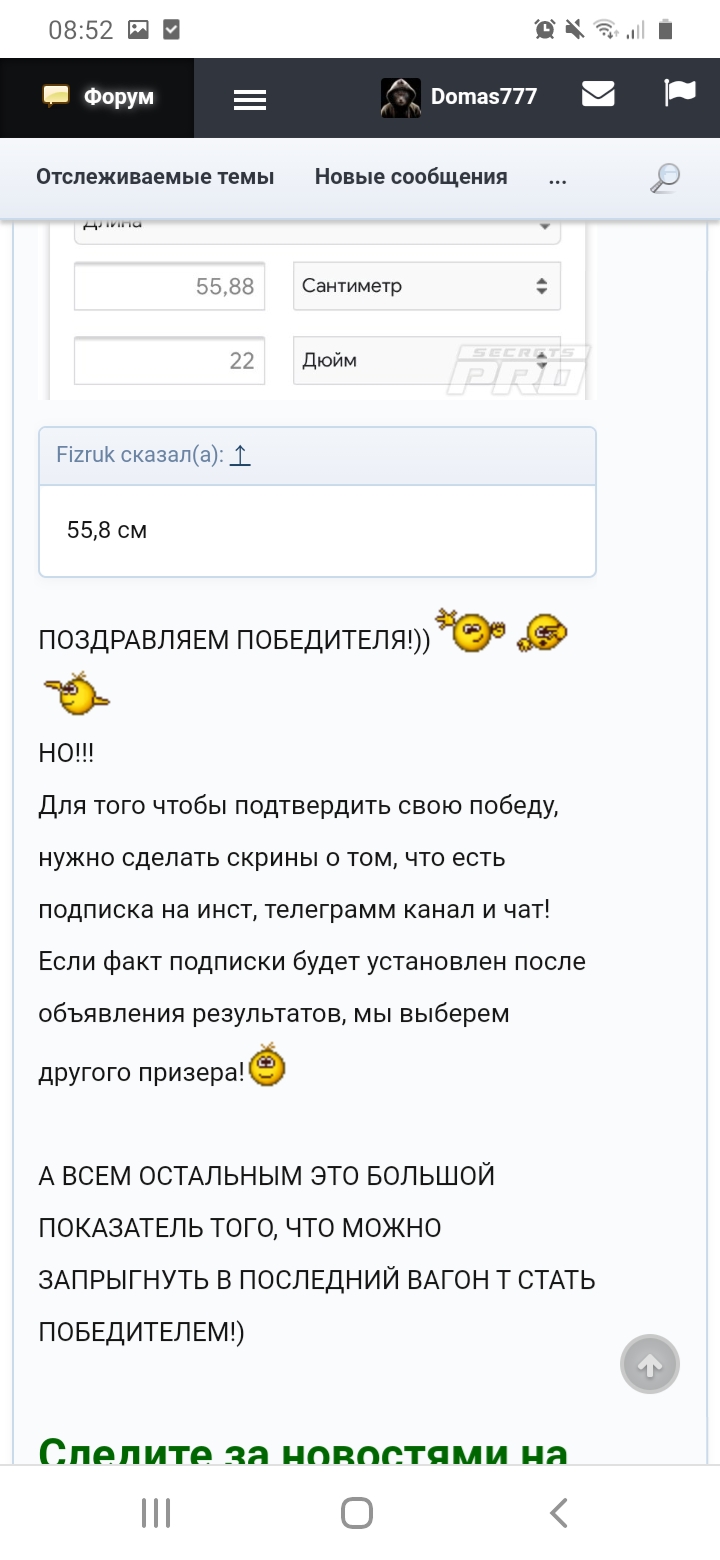Switch to Новые сообщения tab
This screenshot has width=720, height=1560.
tap(411, 177)
